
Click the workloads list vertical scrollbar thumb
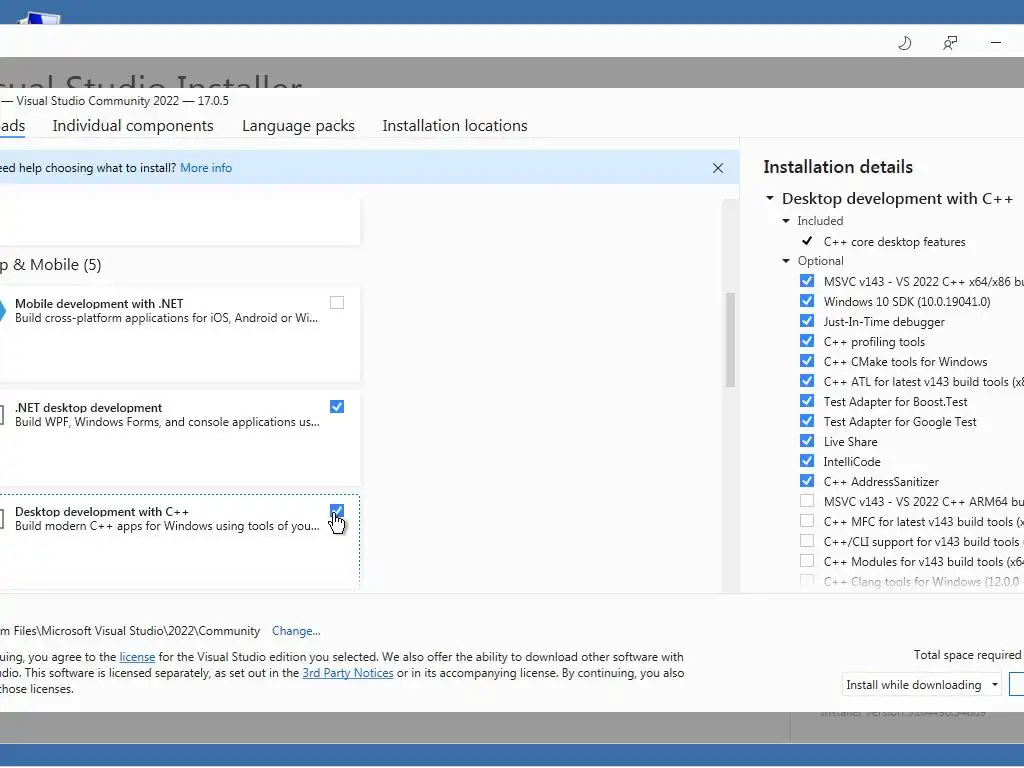(x=730, y=340)
